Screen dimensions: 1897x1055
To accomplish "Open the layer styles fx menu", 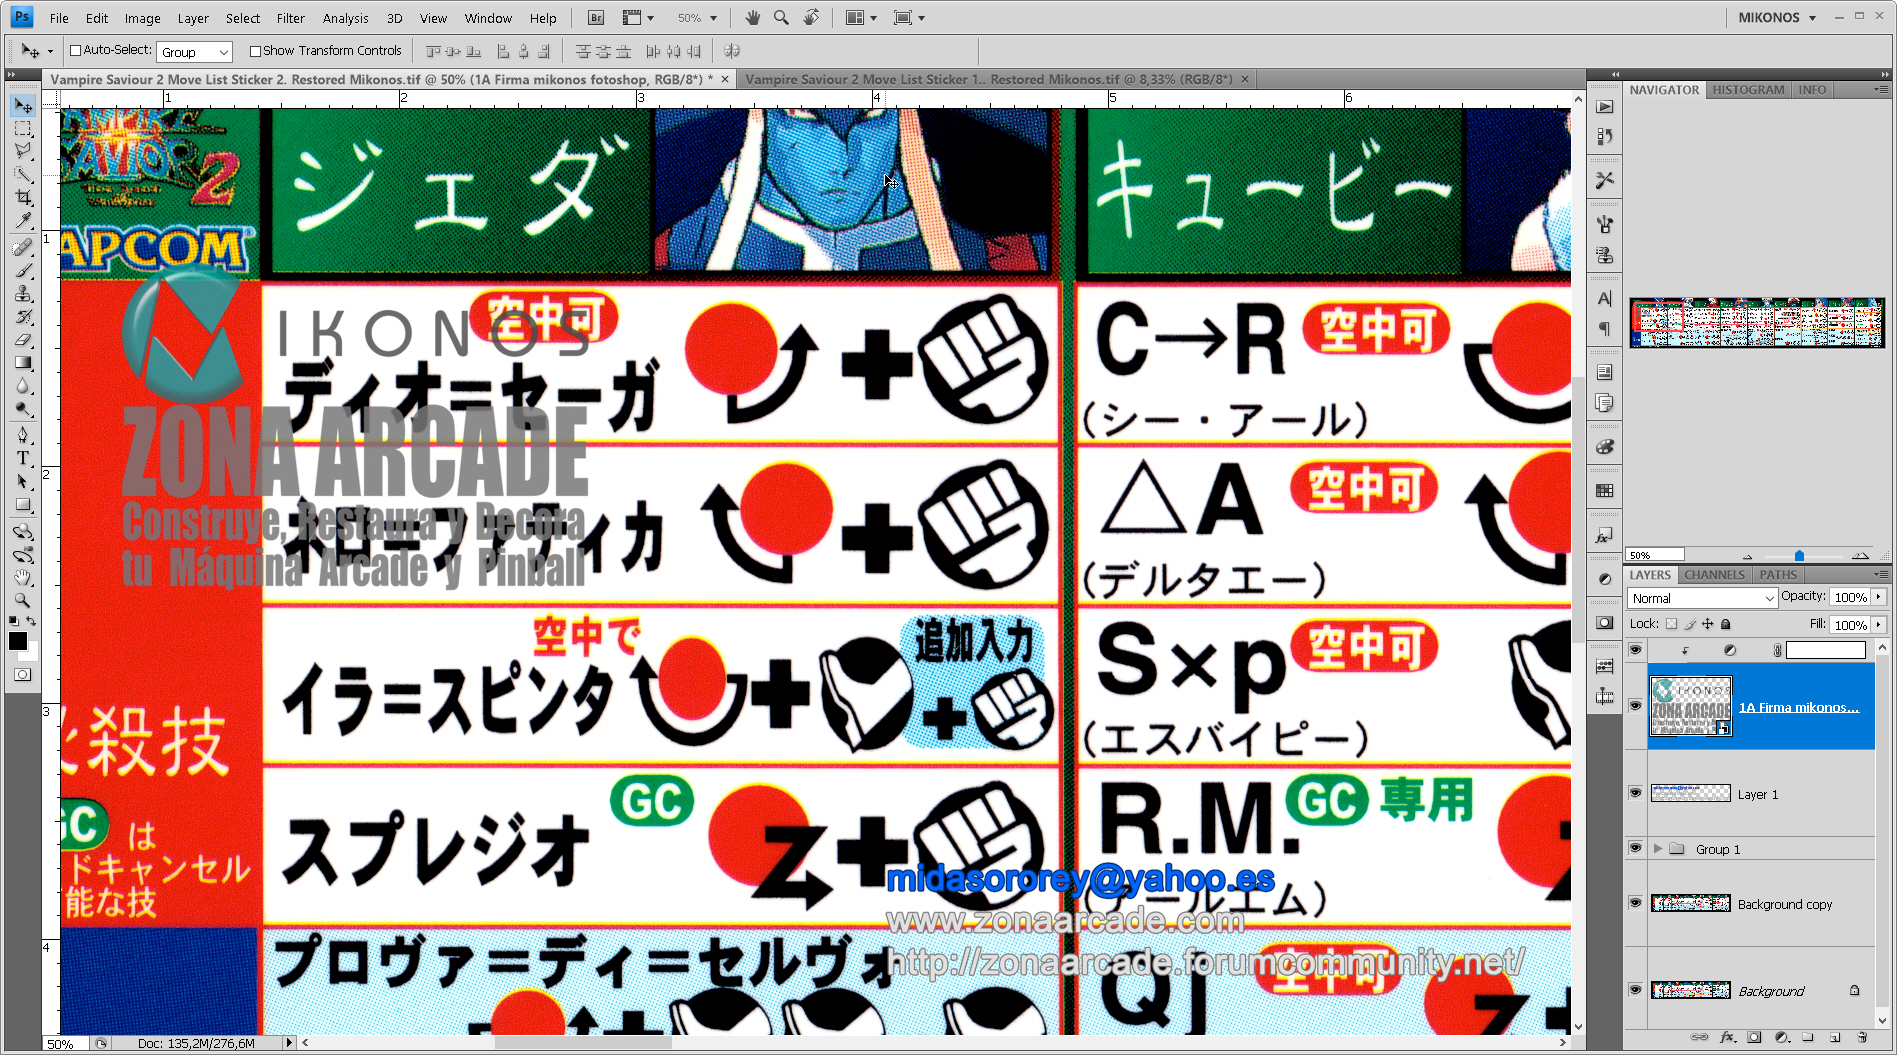I will [1727, 1038].
